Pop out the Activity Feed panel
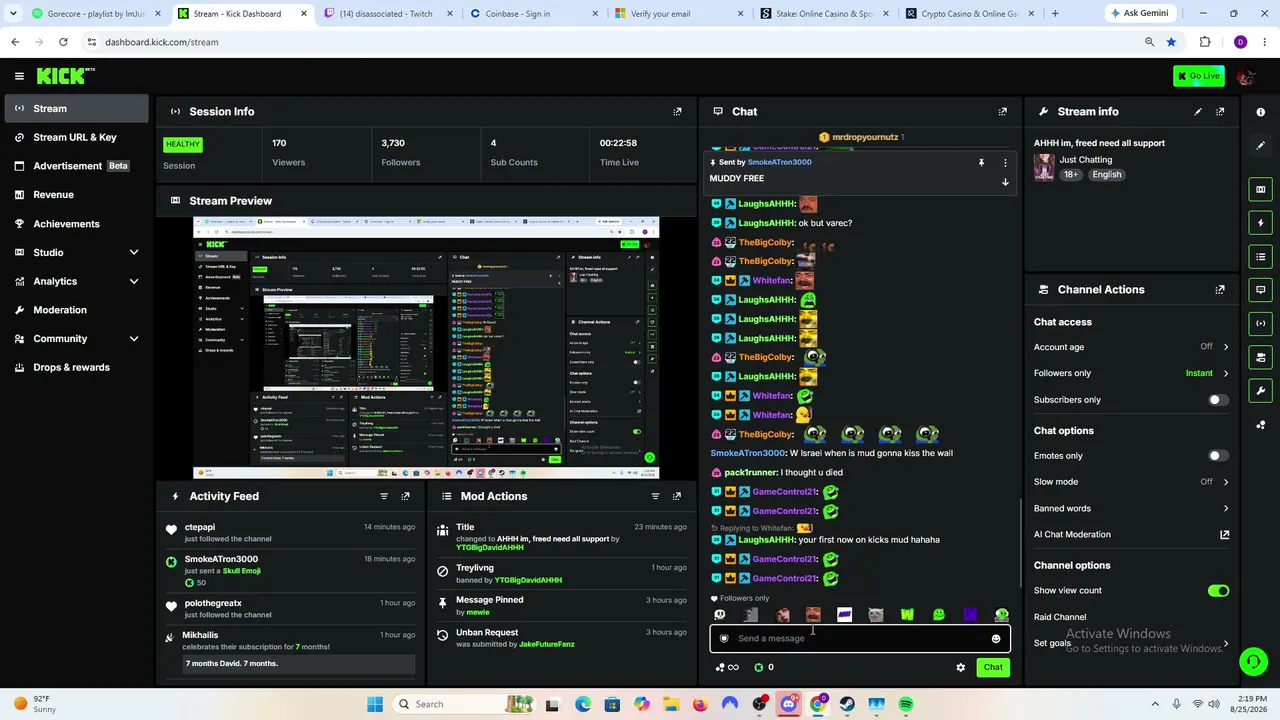Viewport: 1280px width, 720px height. click(405, 496)
